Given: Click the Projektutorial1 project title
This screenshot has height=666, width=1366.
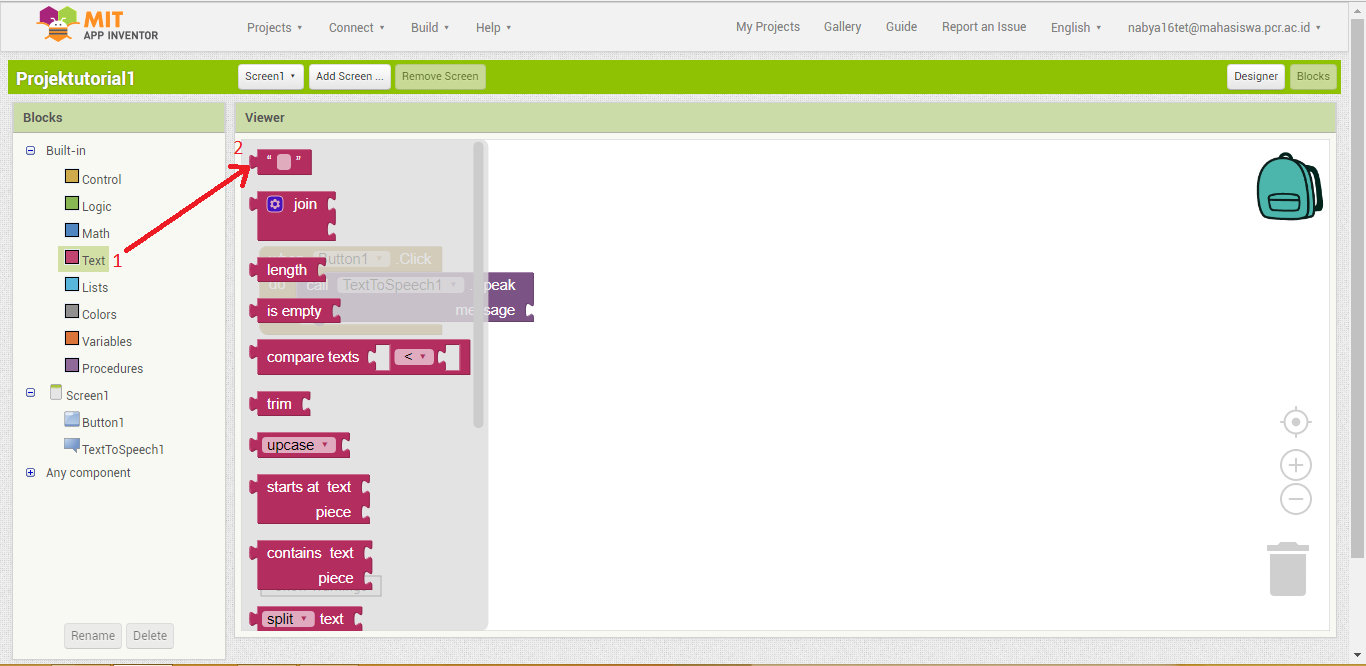Looking at the screenshot, I should coord(76,78).
